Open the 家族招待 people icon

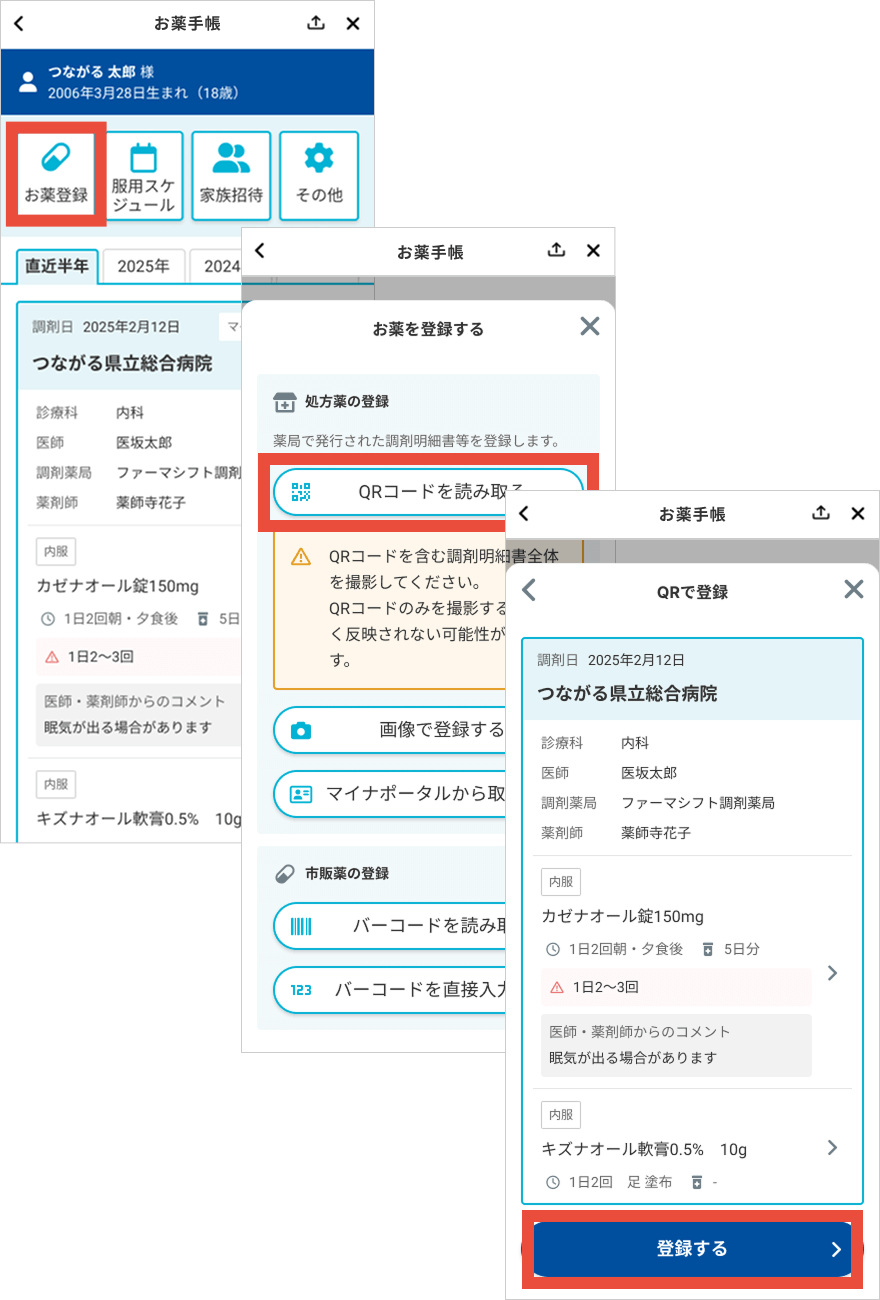click(x=231, y=158)
